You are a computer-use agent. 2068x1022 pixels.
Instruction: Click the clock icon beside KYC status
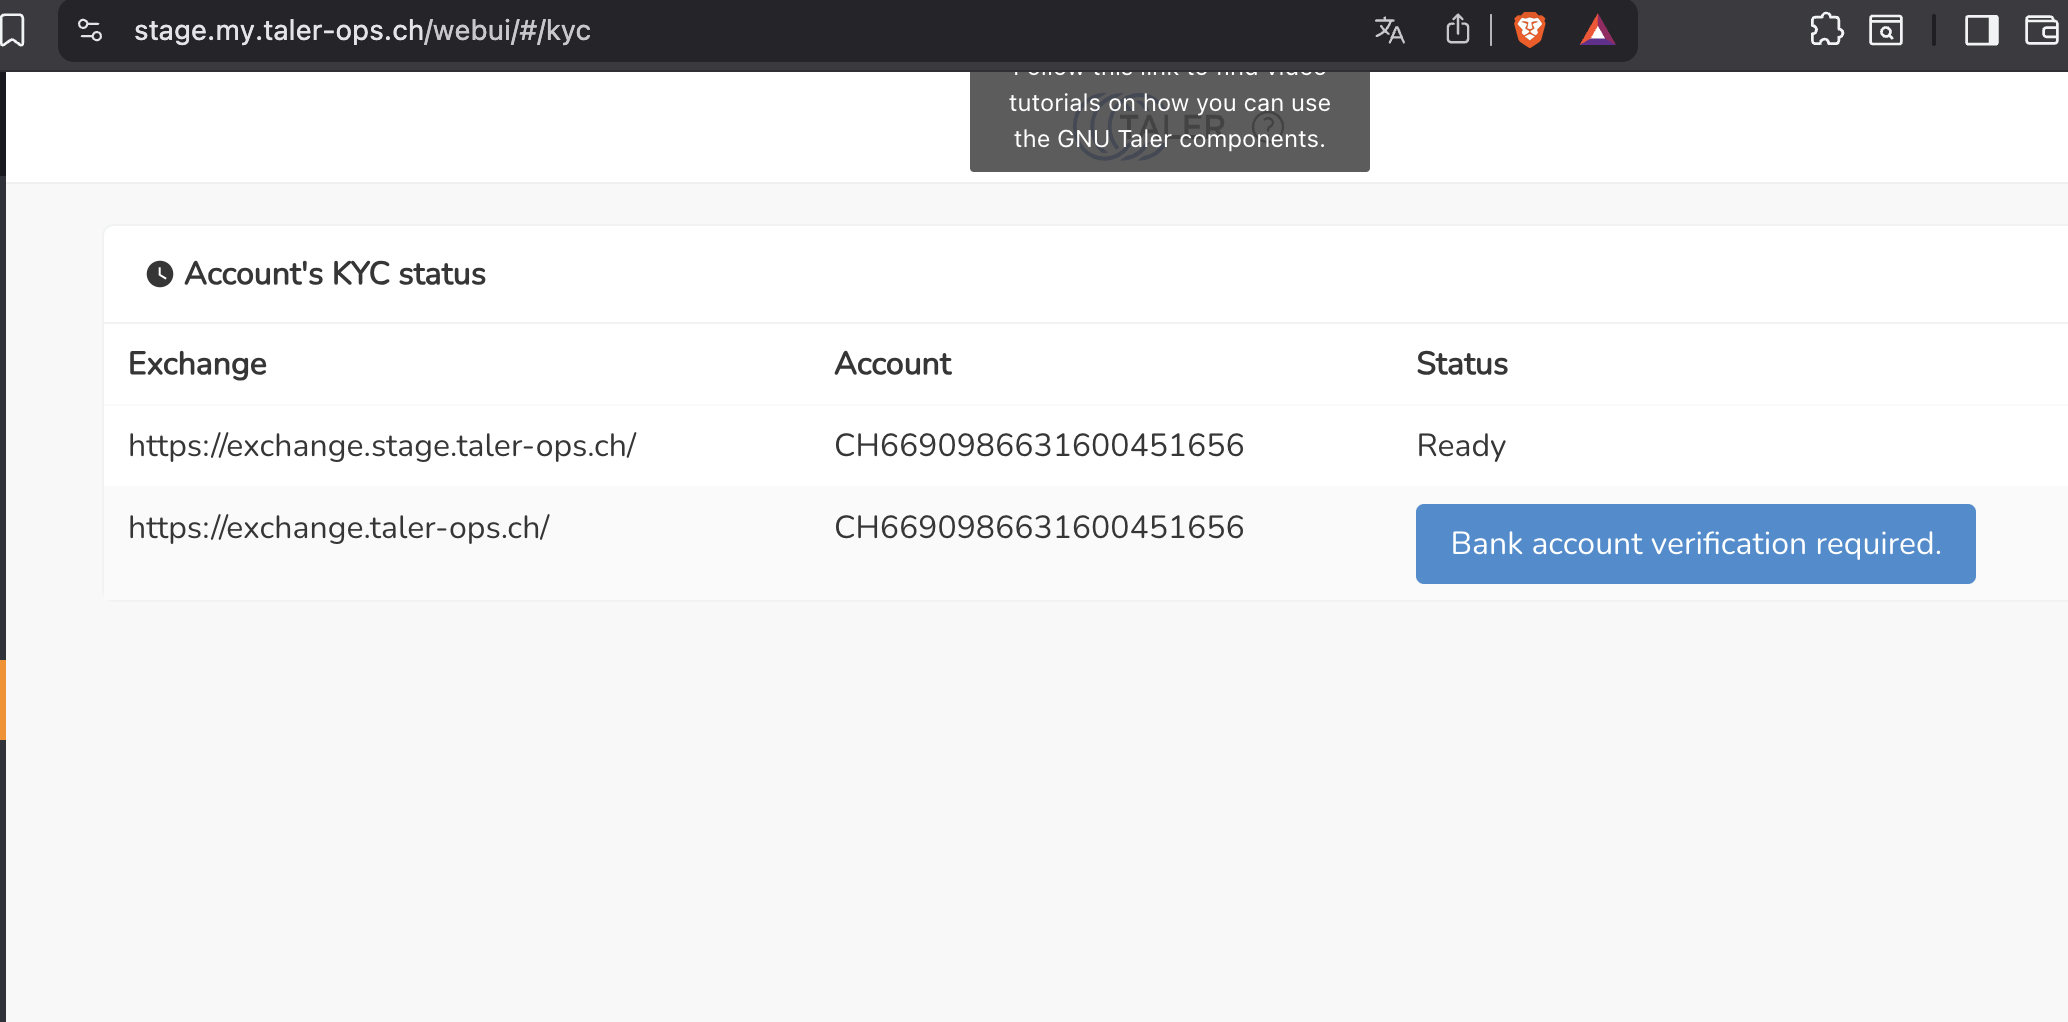(x=160, y=274)
